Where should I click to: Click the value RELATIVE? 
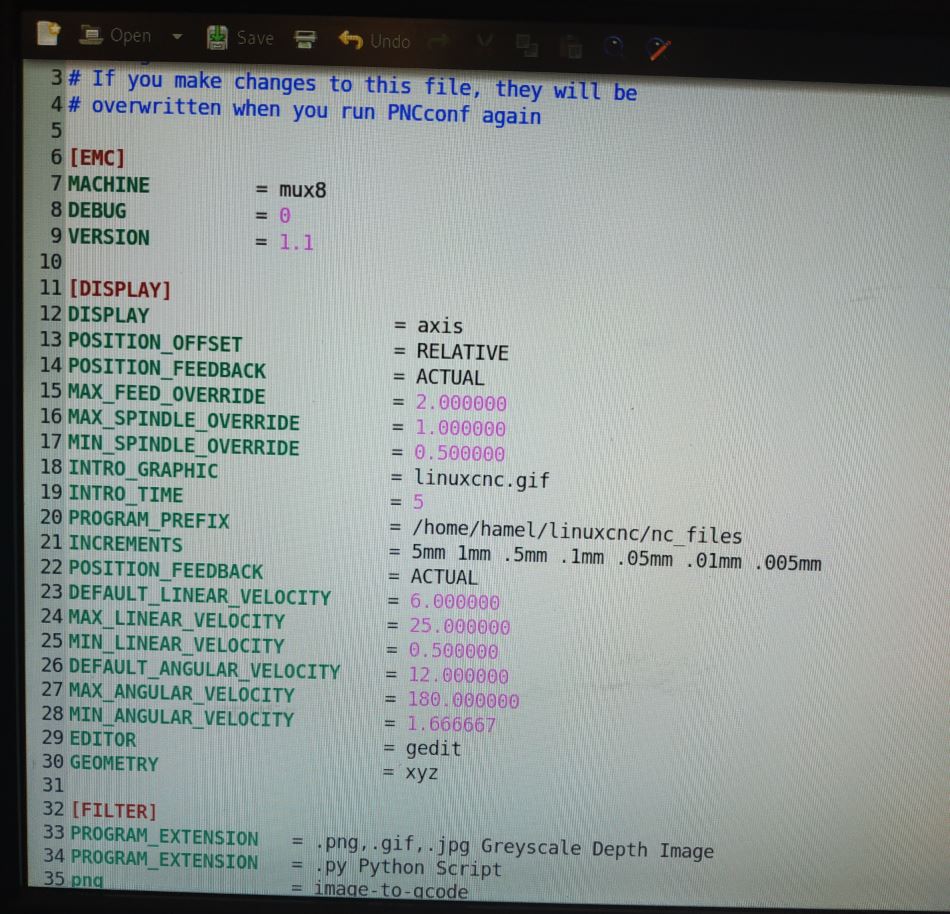(x=462, y=353)
